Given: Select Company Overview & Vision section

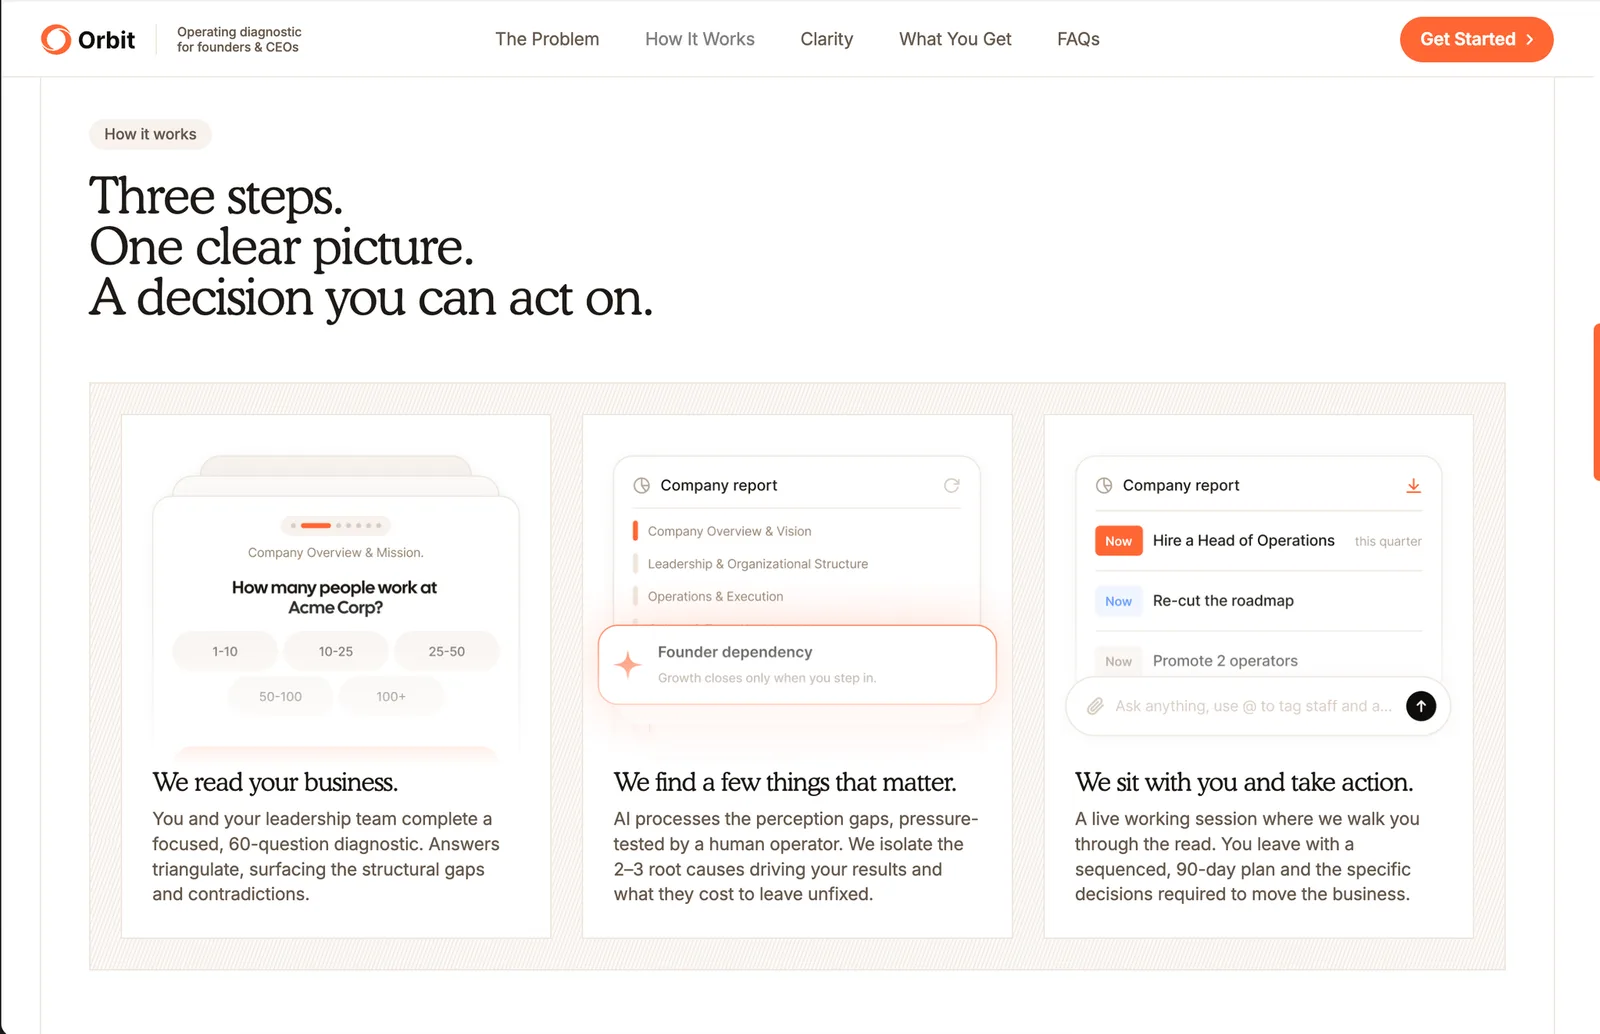Looking at the screenshot, I should click(729, 531).
